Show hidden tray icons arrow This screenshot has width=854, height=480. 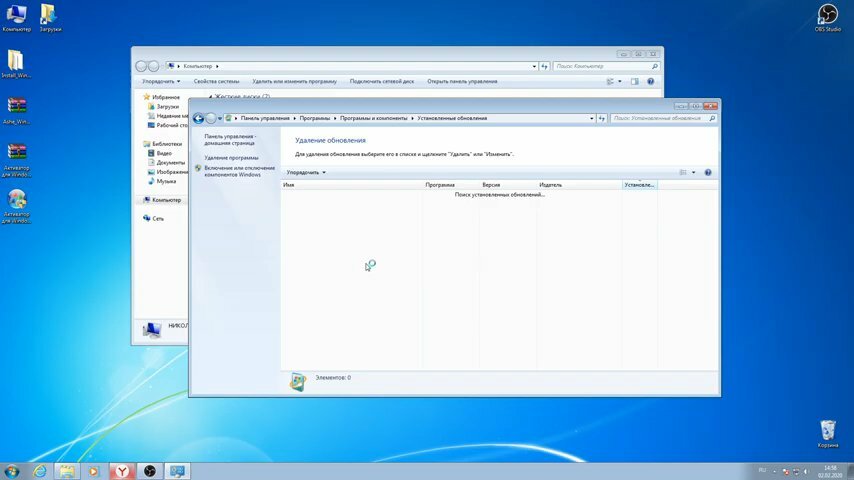coord(774,471)
